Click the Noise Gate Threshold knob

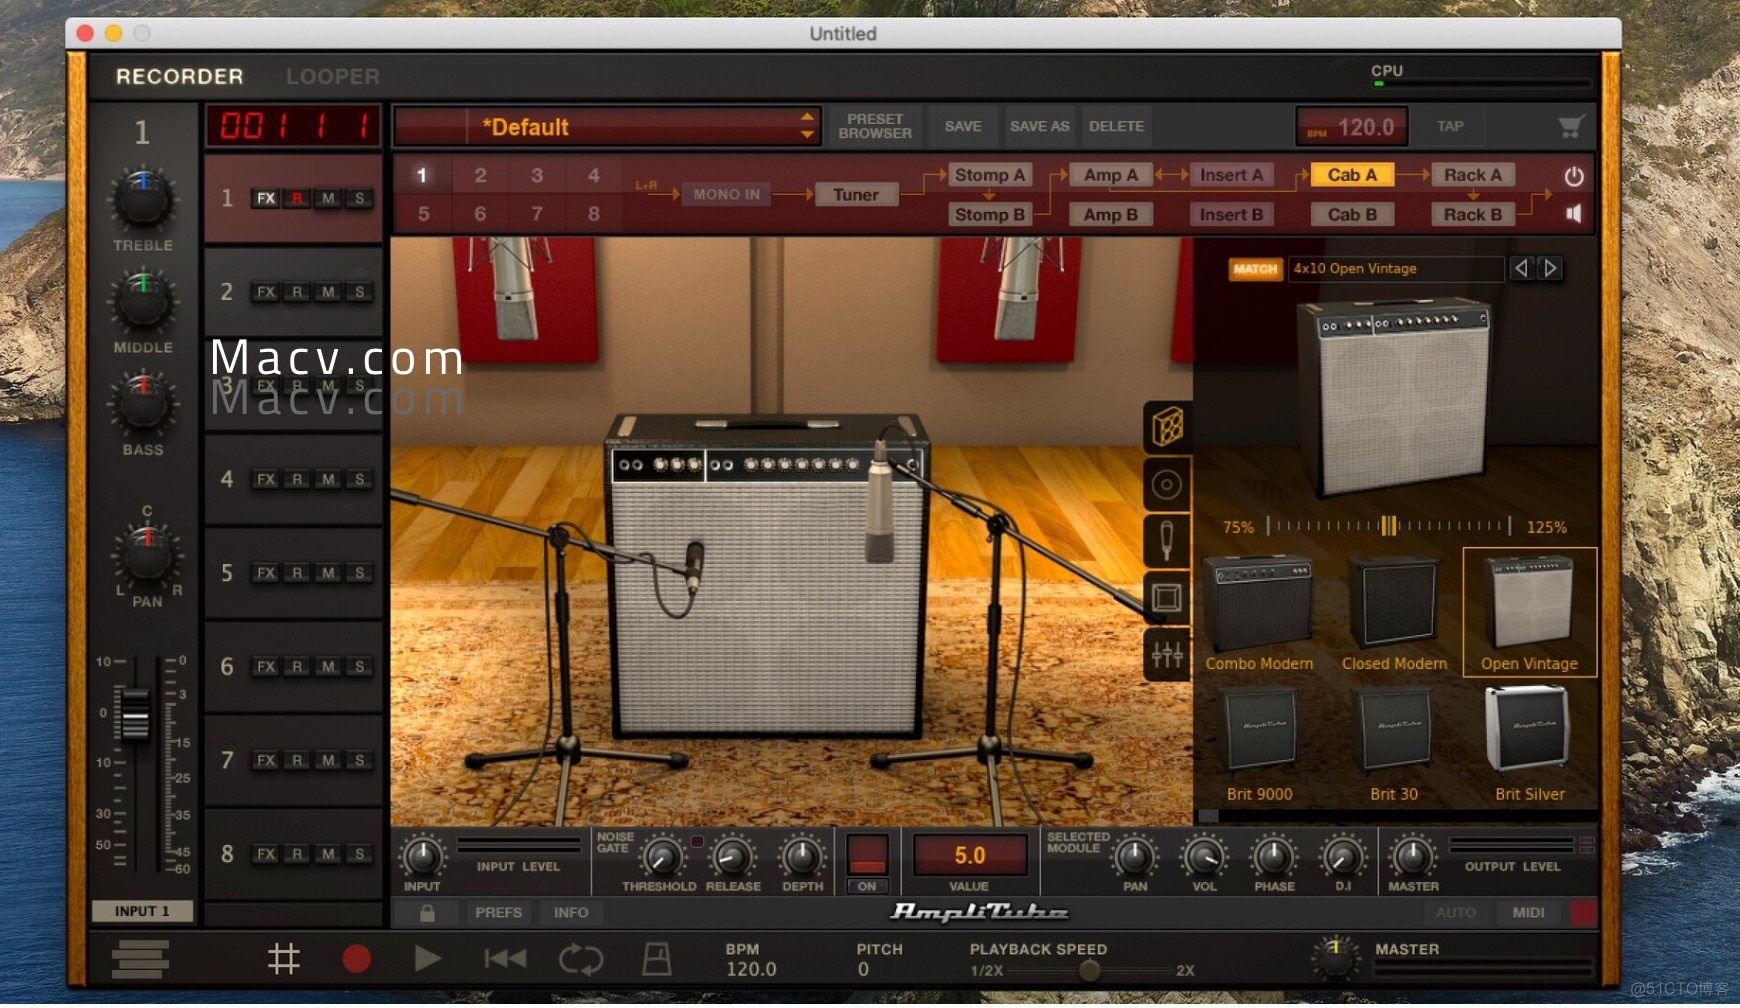661,857
